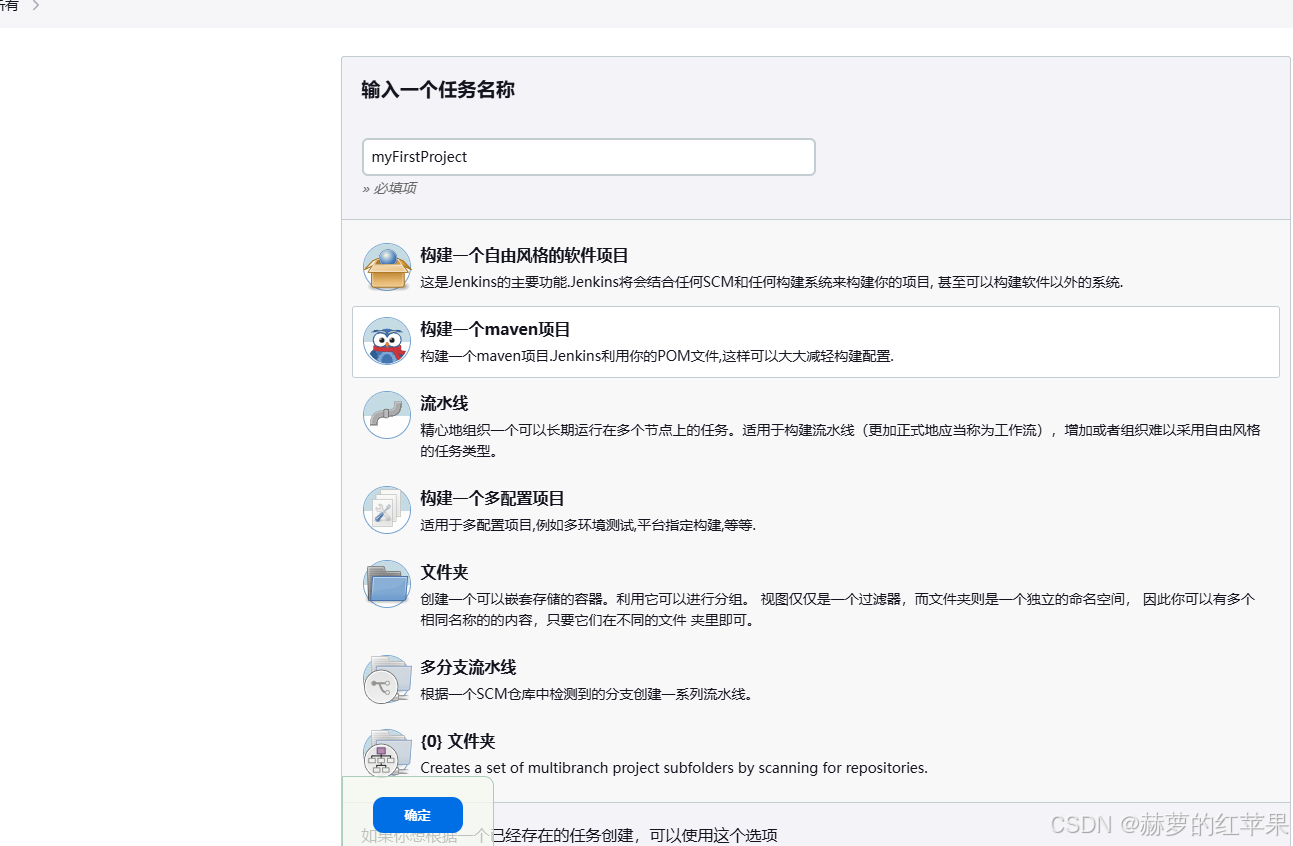Choose the maven project owl icon
Viewport: 1293px width, 846px height.
pos(386,341)
